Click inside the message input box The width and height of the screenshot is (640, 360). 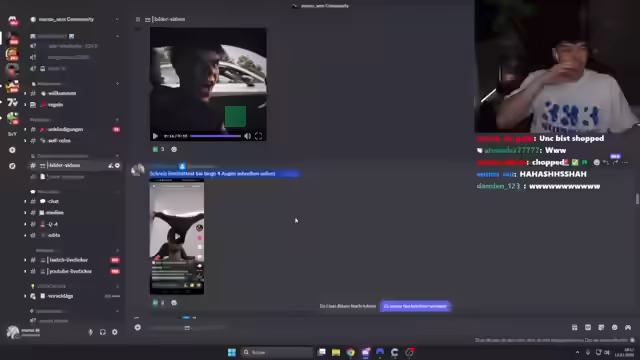pyautogui.click(x=351, y=327)
